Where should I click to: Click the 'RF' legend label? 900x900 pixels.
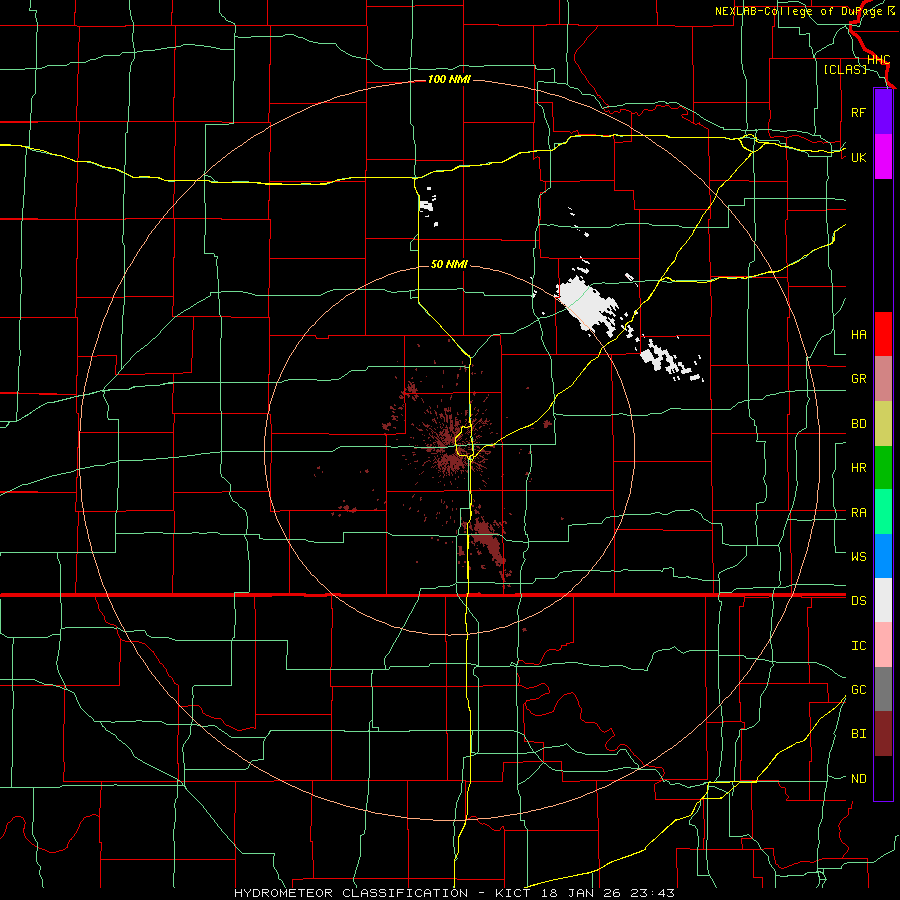point(858,112)
